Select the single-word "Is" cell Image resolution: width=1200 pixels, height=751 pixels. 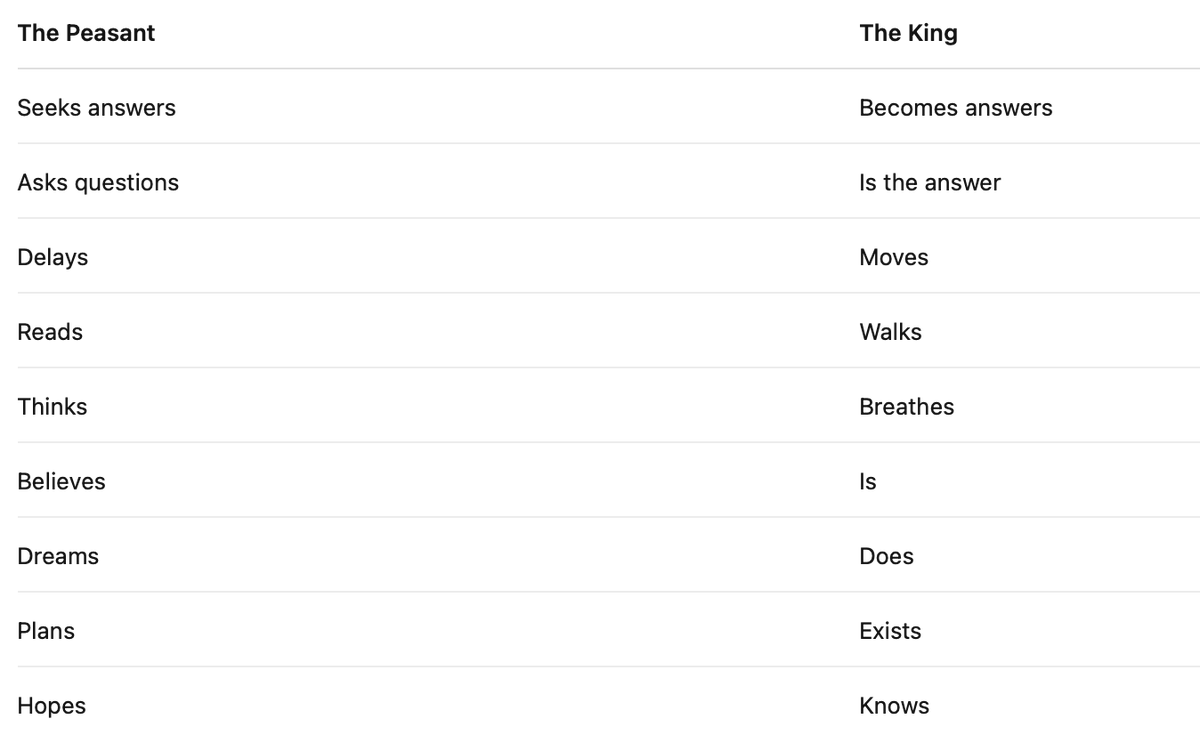tap(867, 482)
